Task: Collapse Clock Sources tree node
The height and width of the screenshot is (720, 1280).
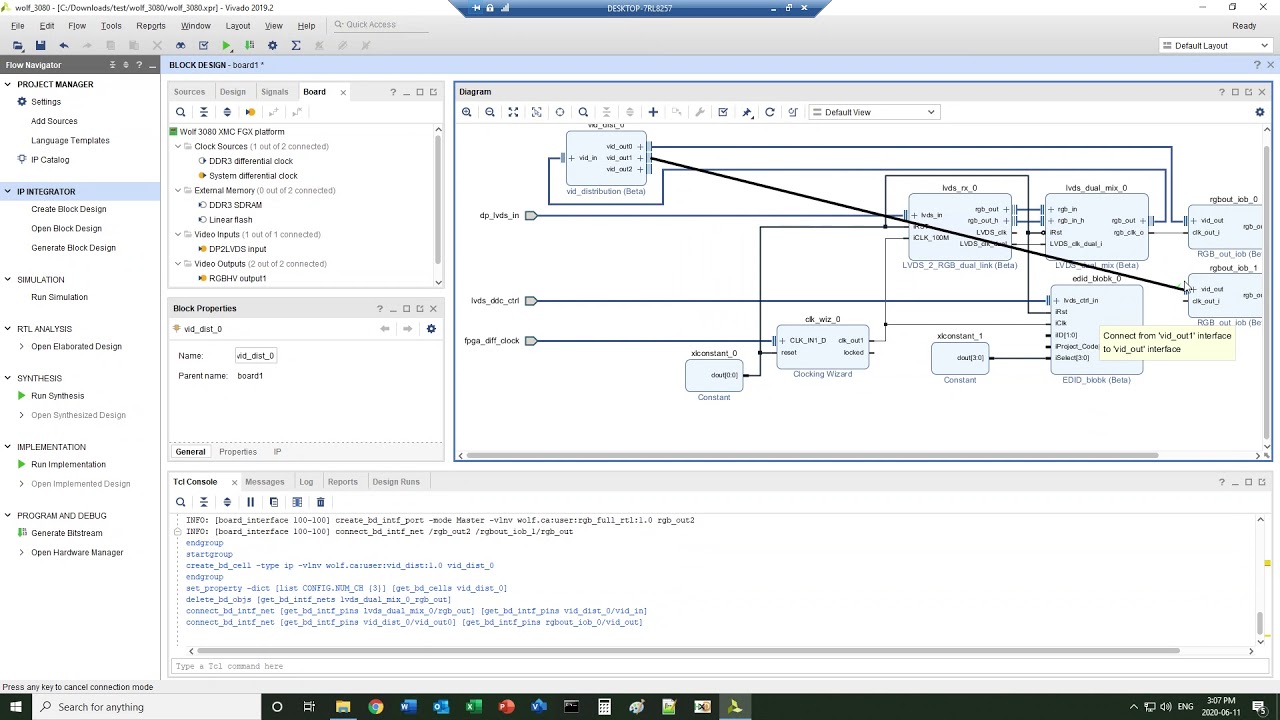Action: (x=178, y=147)
